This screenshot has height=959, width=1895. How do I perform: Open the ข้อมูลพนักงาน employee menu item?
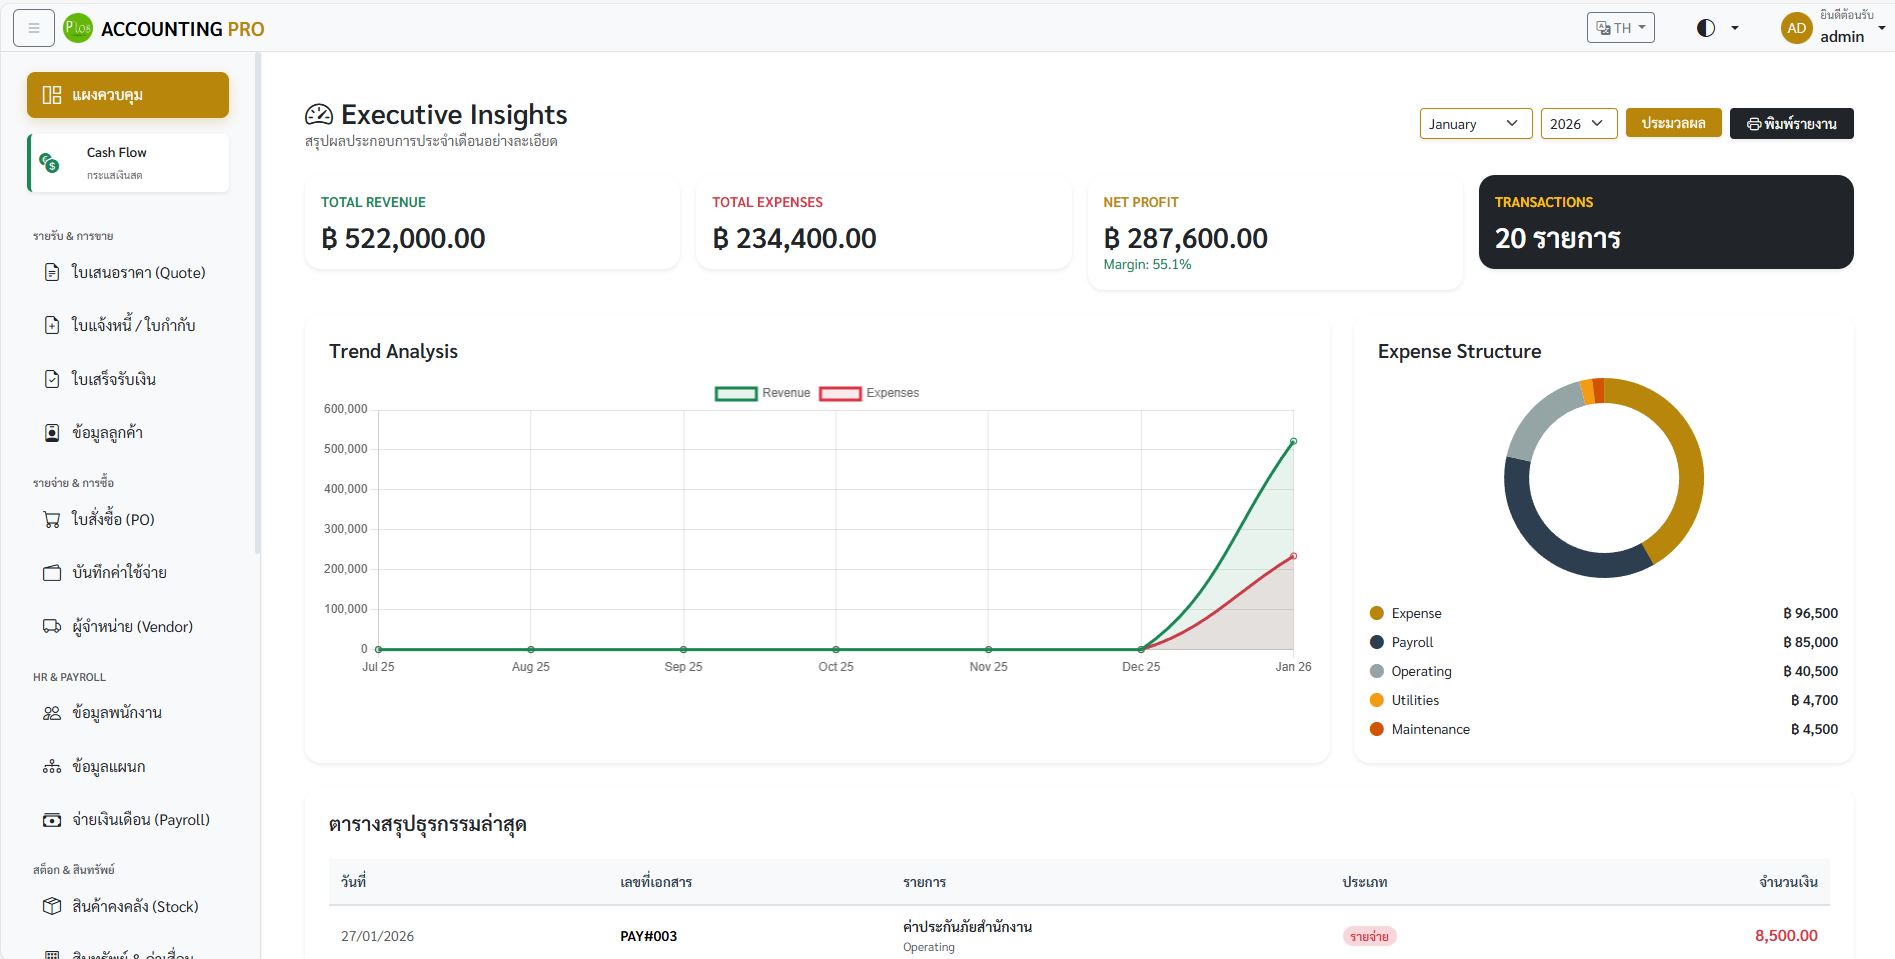[x=117, y=713]
